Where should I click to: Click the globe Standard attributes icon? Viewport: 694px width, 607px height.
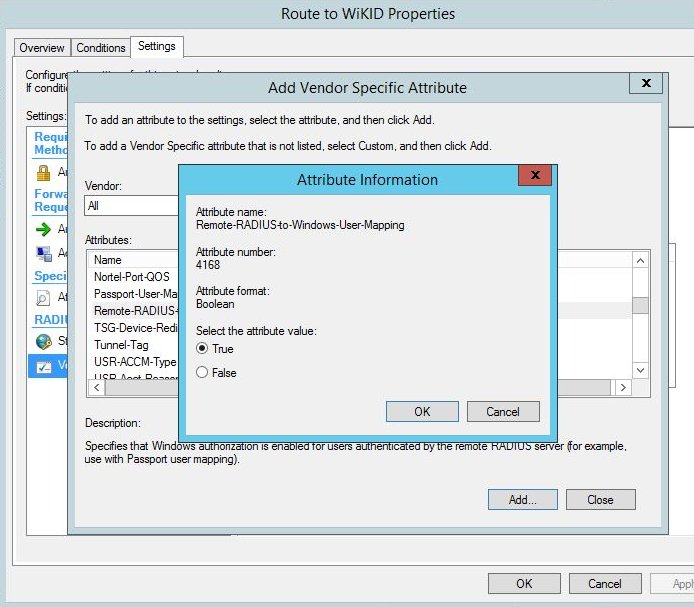tap(43, 341)
